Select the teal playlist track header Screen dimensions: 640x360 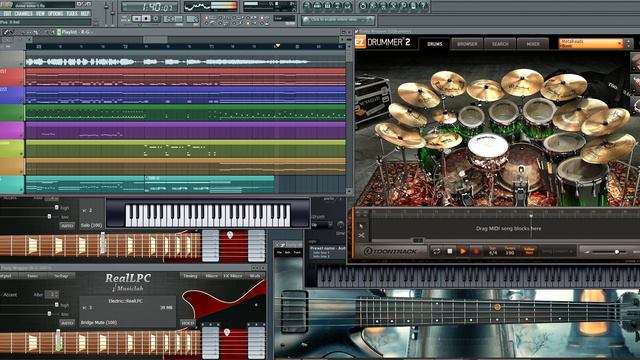tap(12, 184)
